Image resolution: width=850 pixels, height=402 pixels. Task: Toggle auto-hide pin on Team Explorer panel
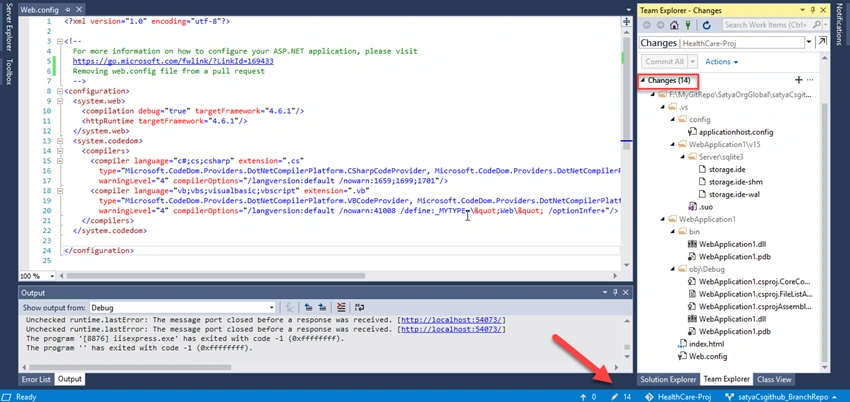click(813, 10)
